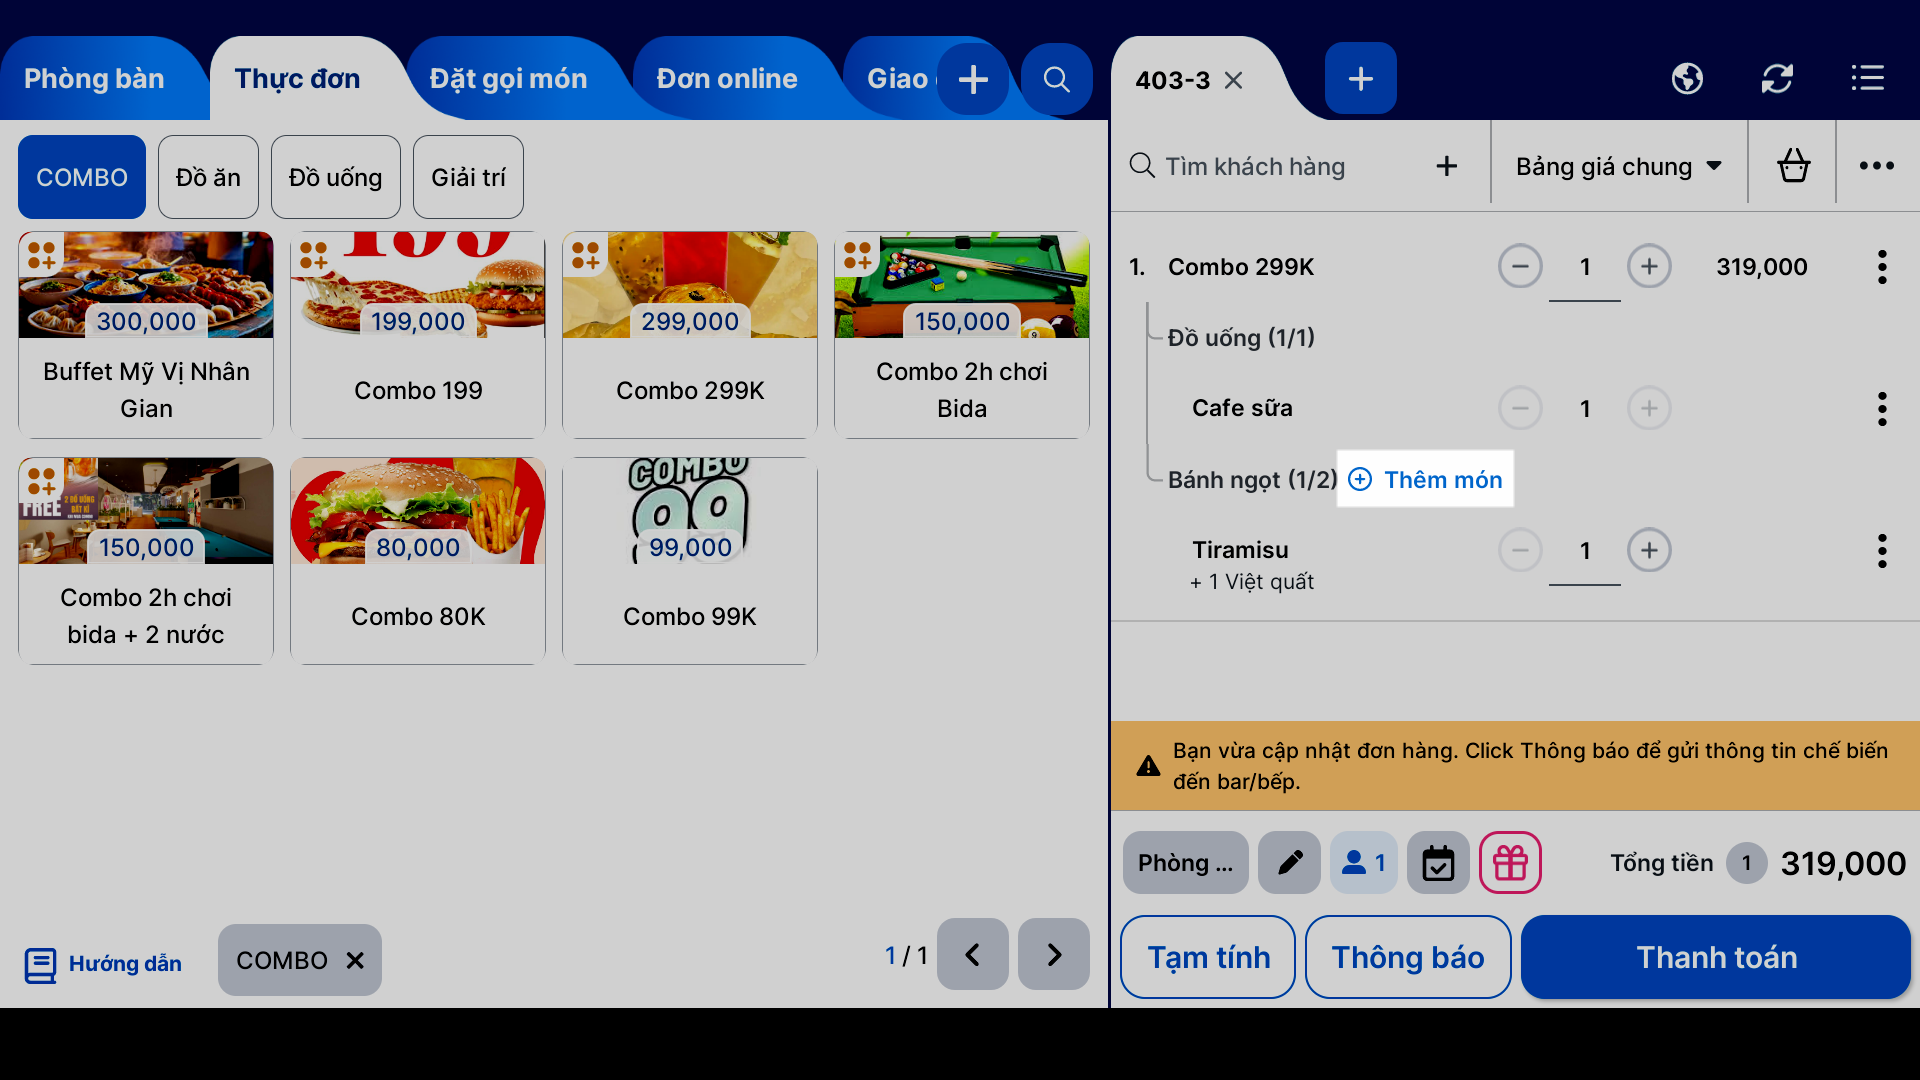The image size is (1920, 1080).
Task: Open the shopping basket icon
Action: click(1793, 166)
